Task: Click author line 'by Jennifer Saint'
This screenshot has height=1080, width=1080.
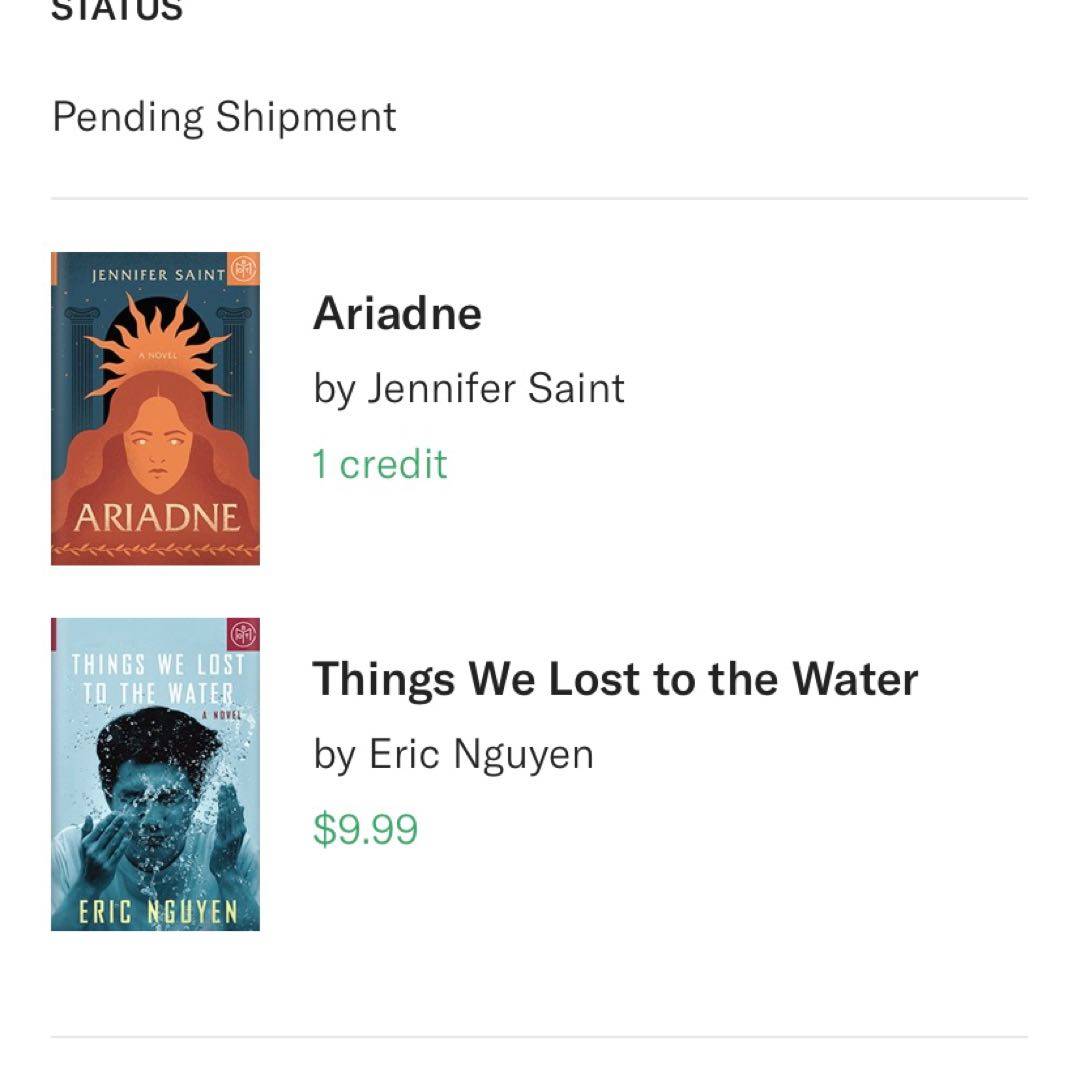Action: [x=469, y=388]
